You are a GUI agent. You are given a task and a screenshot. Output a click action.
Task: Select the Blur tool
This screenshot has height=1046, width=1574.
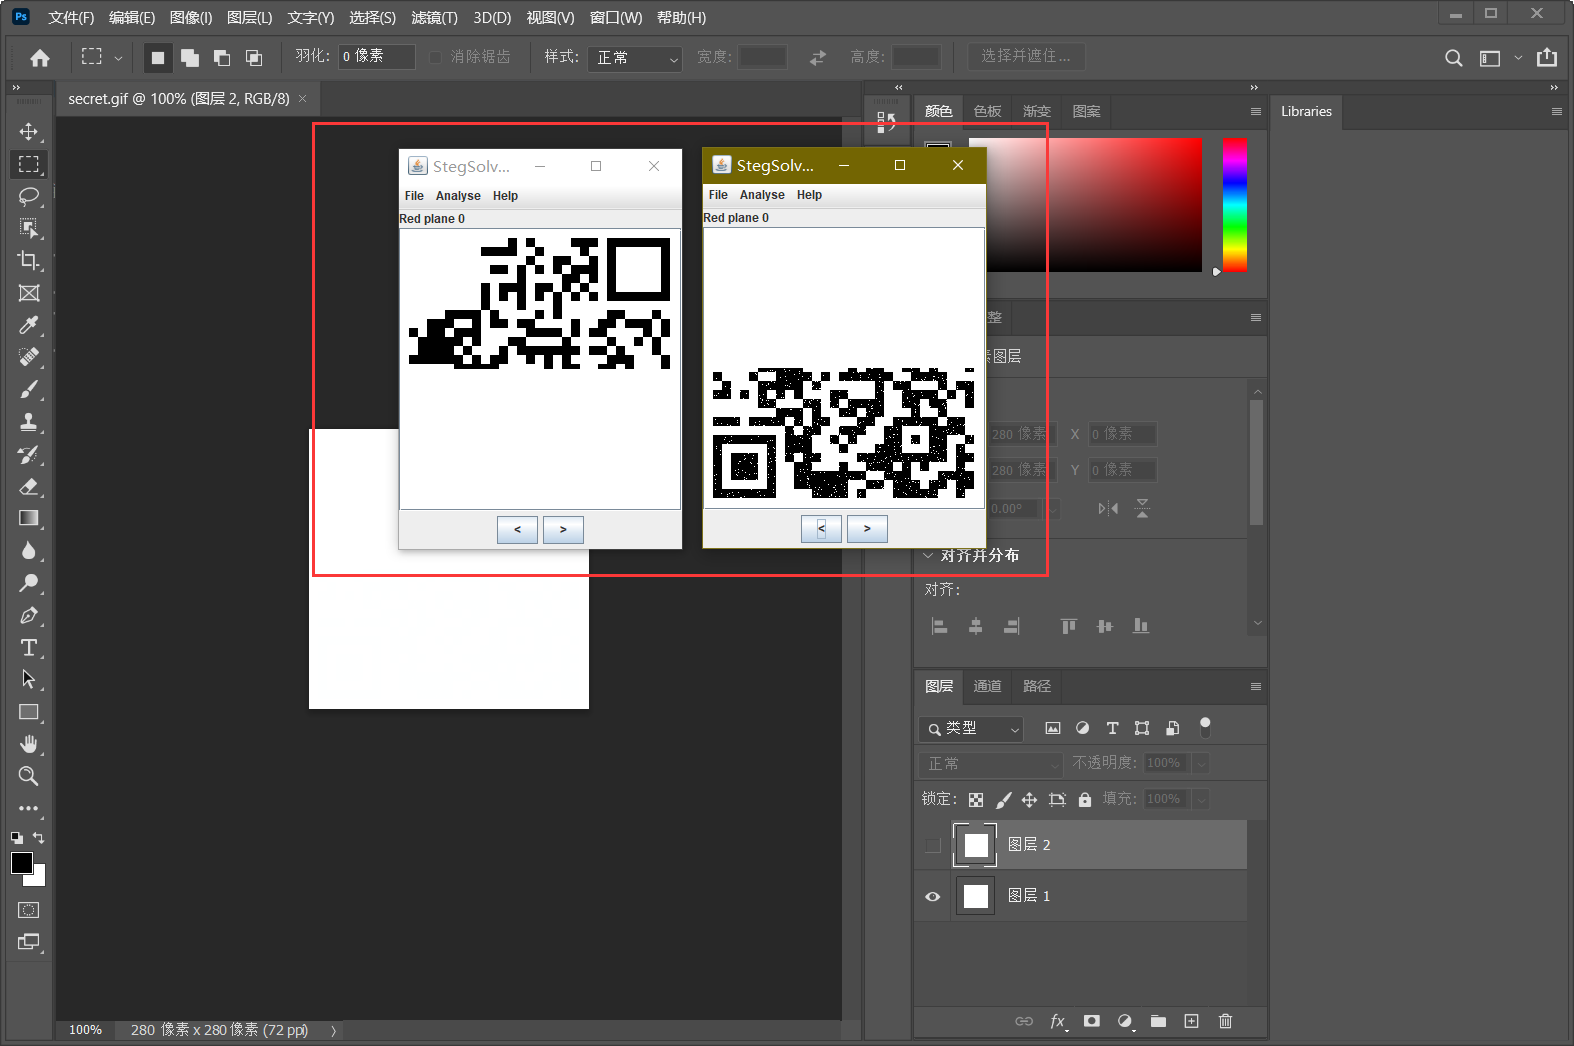29,551
